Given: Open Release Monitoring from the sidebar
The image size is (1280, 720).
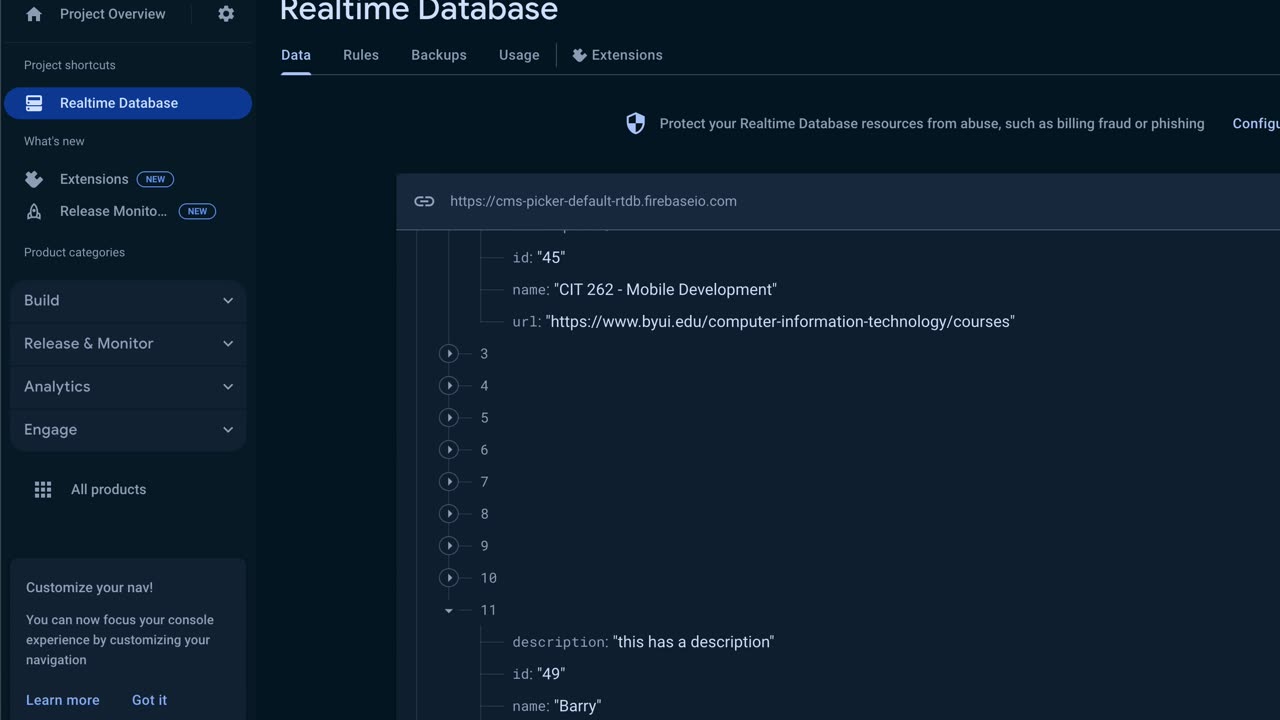Looking at the screenshot, I should 113,211.
